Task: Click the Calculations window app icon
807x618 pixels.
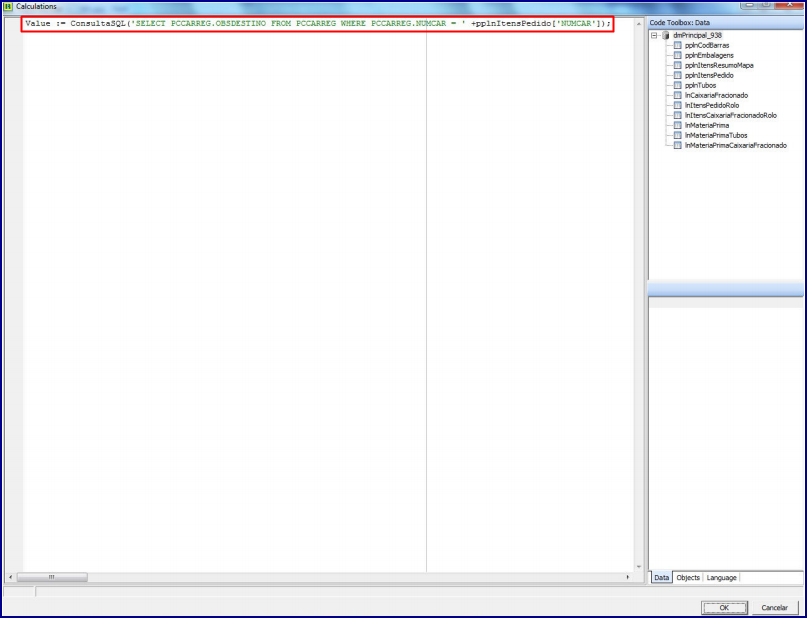Action: (8, 6)
